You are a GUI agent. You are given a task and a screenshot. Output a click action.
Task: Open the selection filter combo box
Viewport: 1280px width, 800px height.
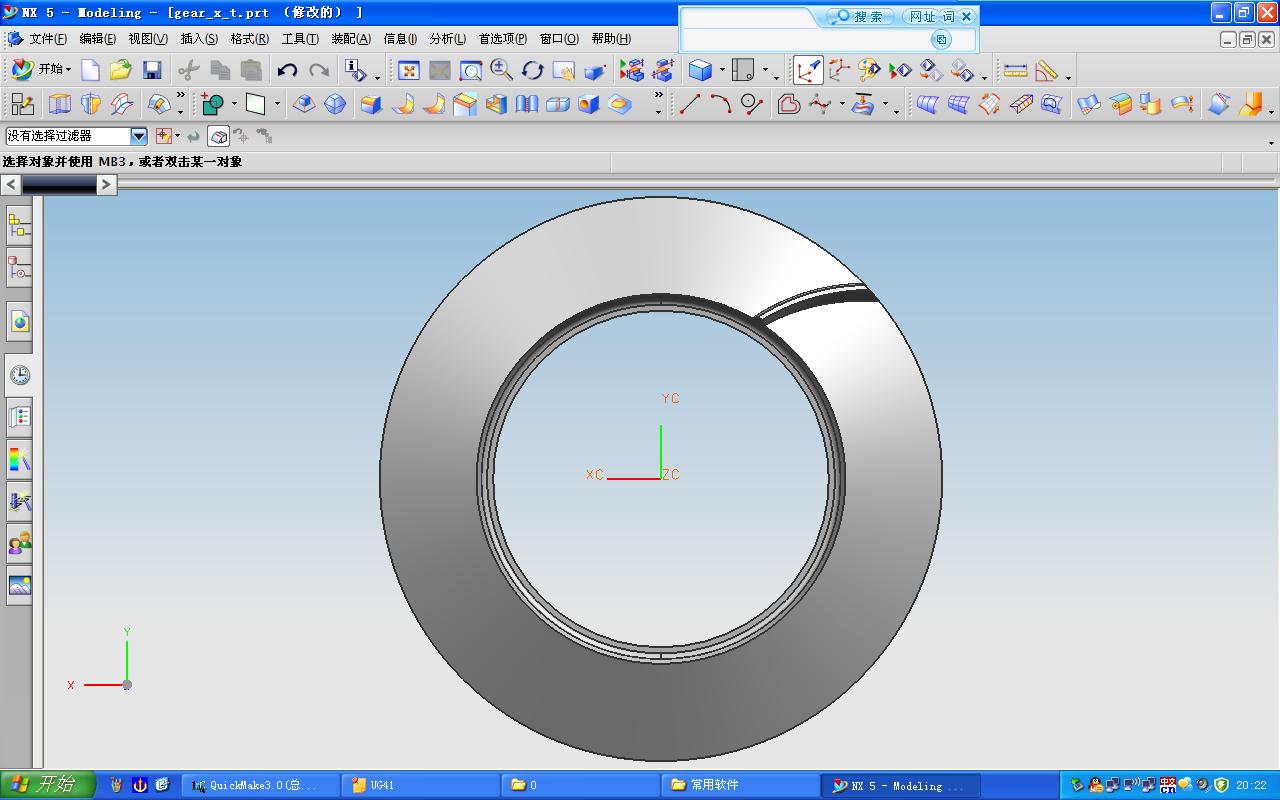tap(76, 136)
